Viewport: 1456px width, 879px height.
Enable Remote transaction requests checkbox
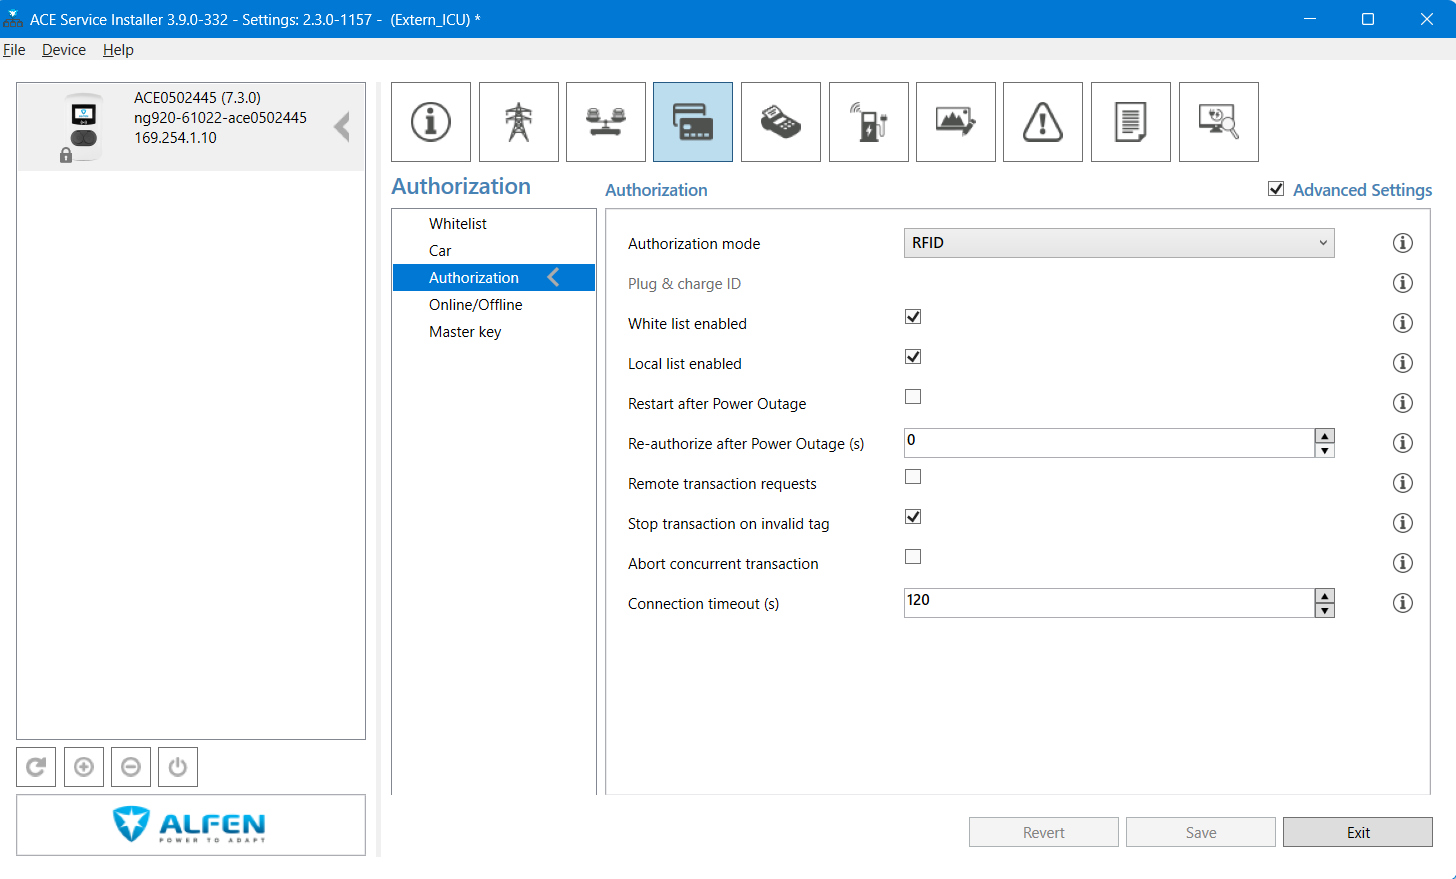(913, 477)
